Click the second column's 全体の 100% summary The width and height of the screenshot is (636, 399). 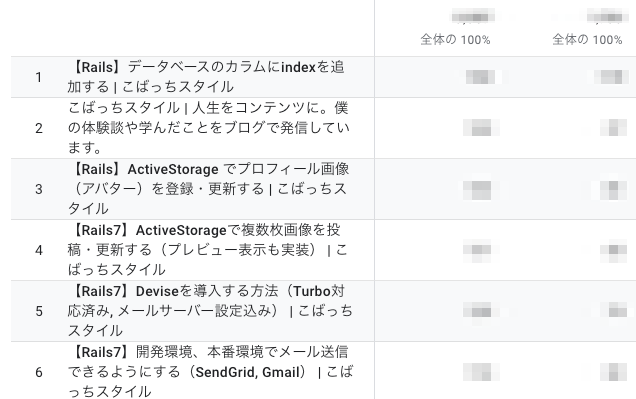[587, 39]
